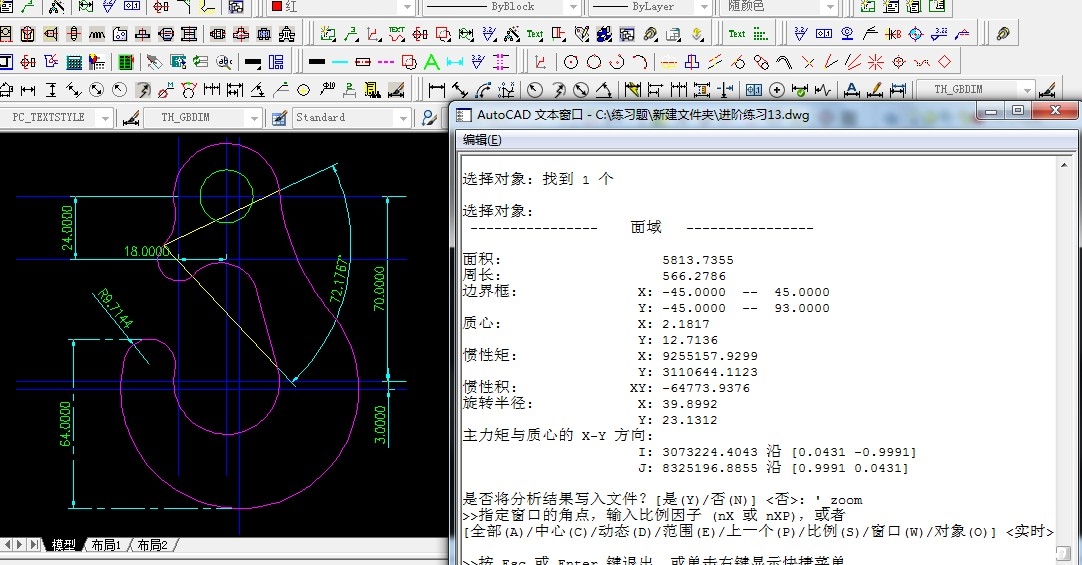Open the 编辑(E) menu in text window
This screenshot has height=565, width=1082.
pyautogui.click(x=482, y=140)
